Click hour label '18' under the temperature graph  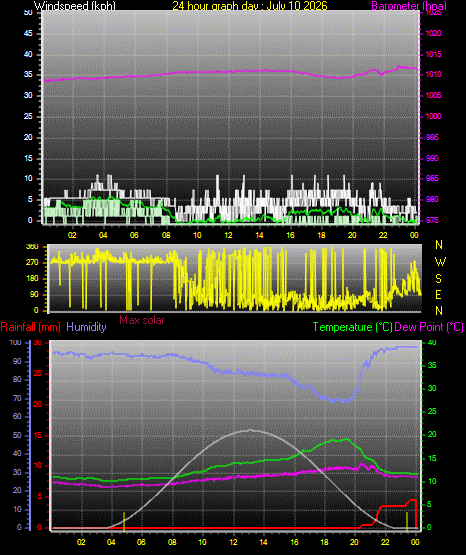click(x=324, y=542)
